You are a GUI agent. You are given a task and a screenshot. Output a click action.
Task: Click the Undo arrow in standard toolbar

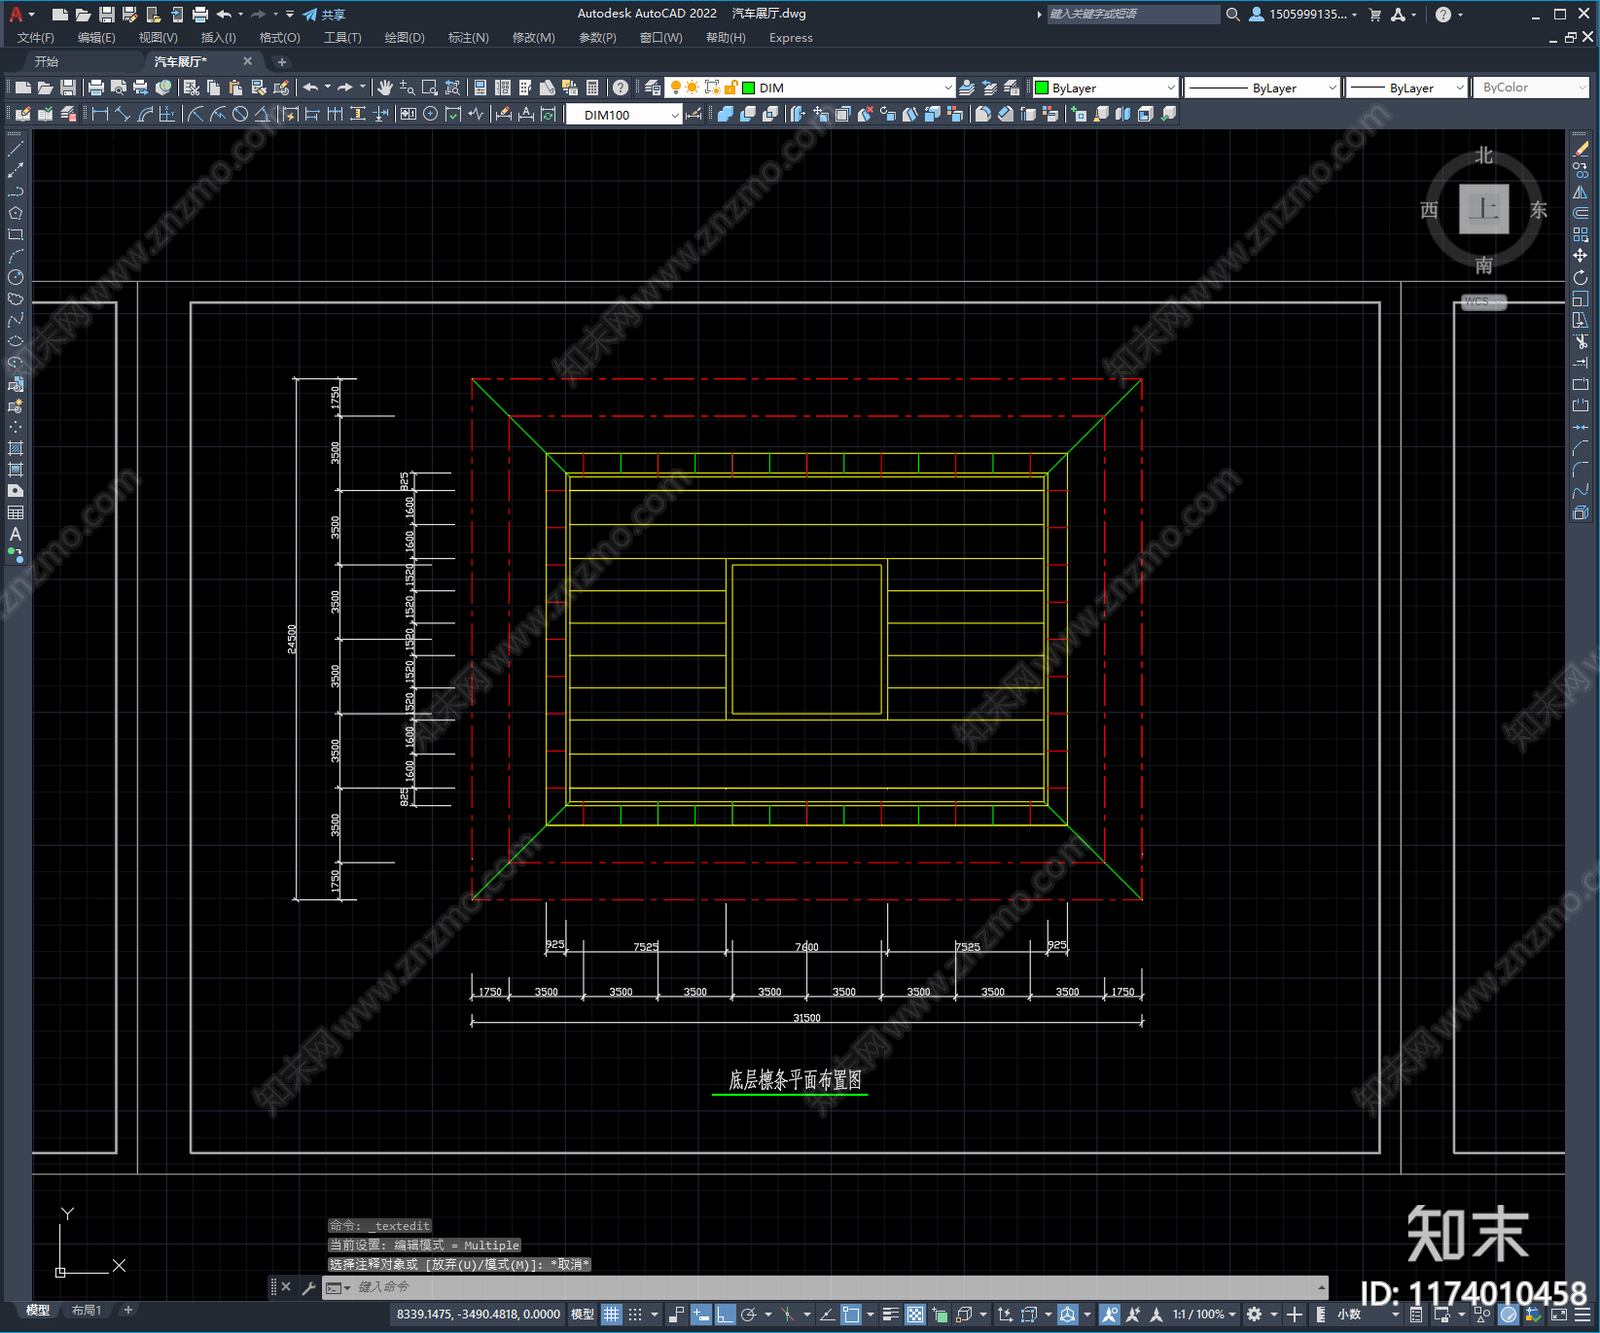tap(311, 88)
